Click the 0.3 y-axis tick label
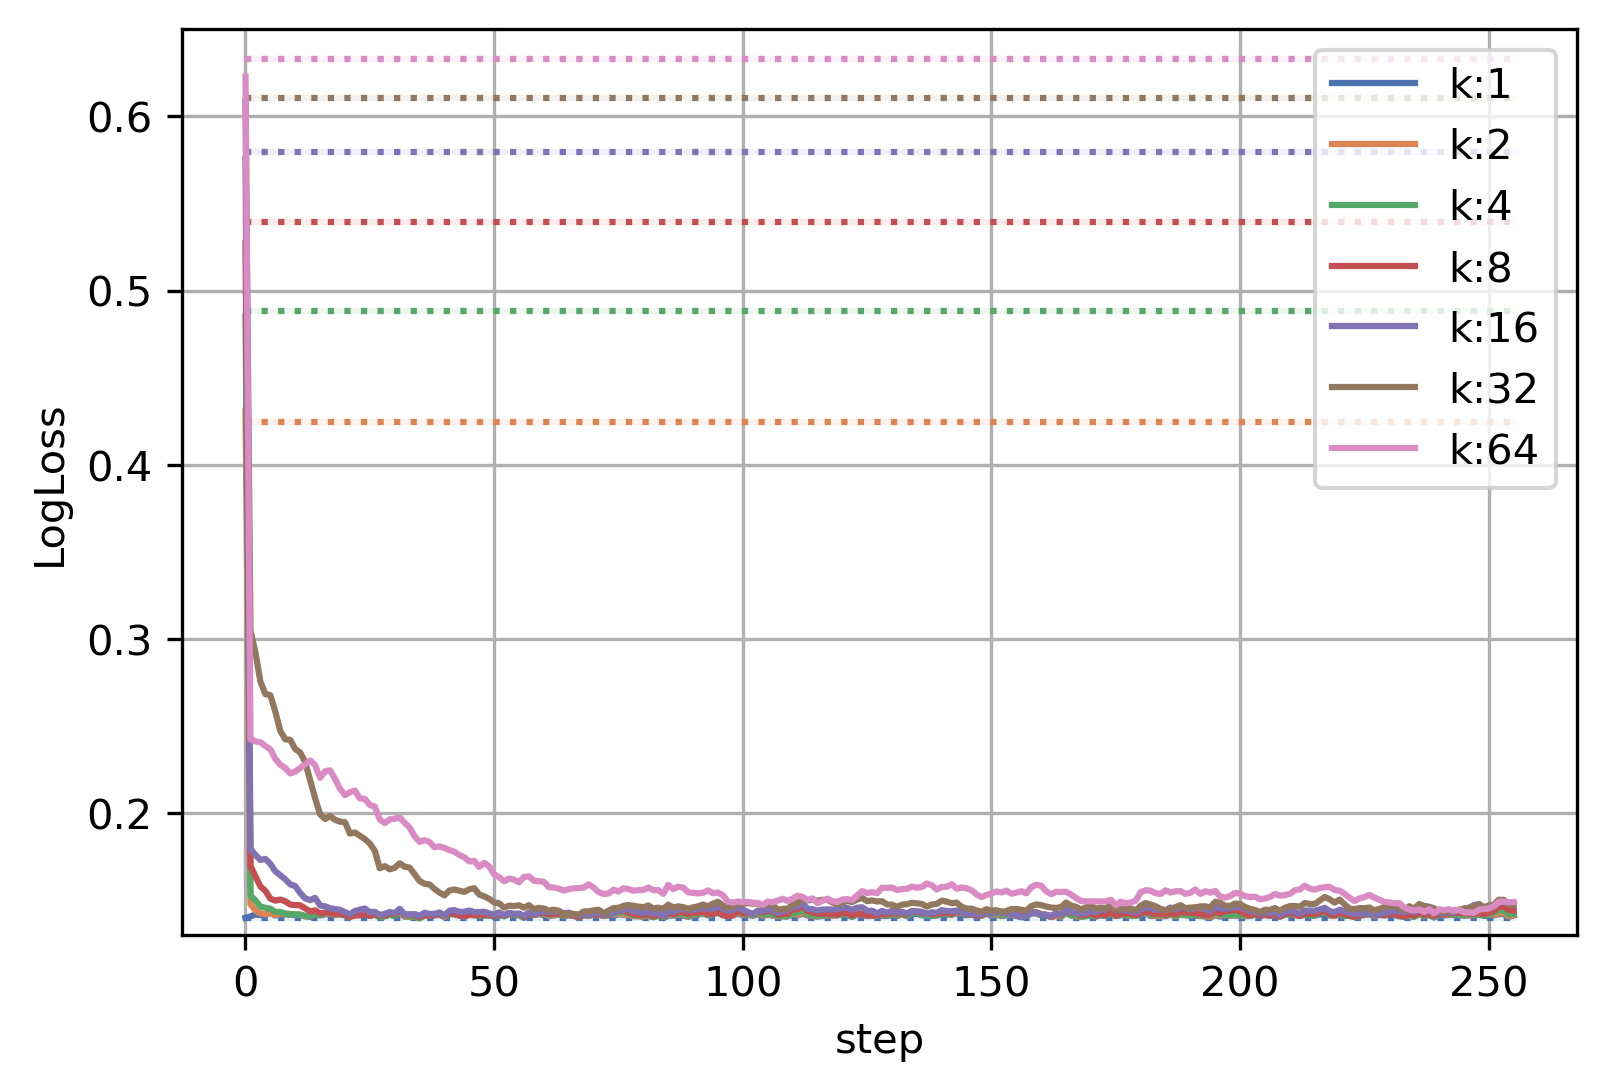This screenshot has height=1091, width=1607. 119,640
